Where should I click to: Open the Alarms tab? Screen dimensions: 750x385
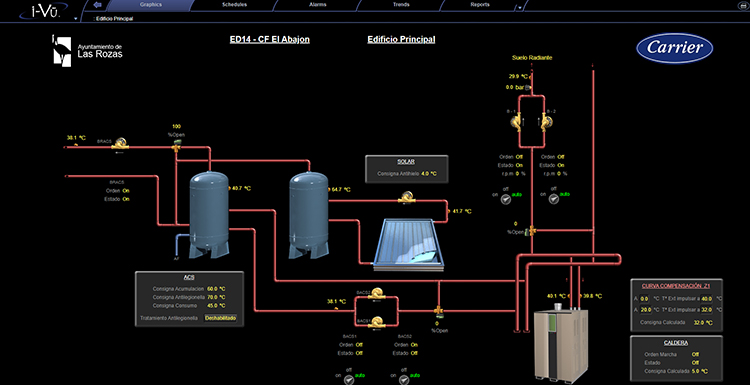[318, 5]
